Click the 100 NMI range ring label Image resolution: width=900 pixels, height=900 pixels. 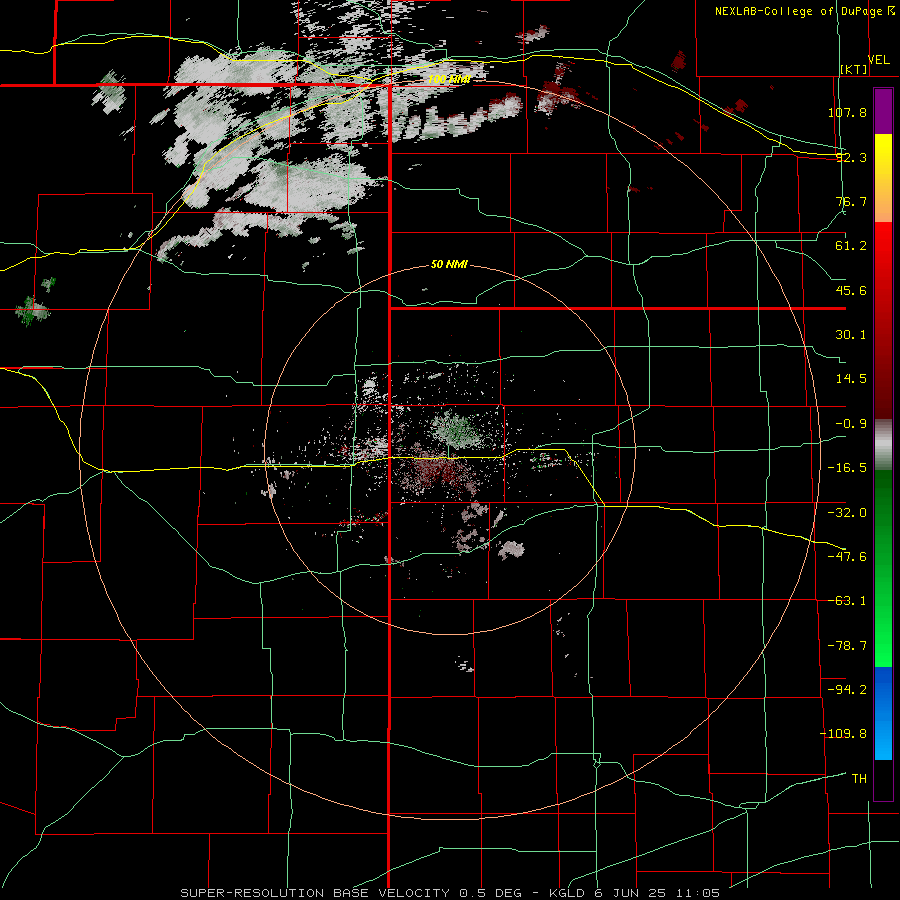(x=449, y=79)
